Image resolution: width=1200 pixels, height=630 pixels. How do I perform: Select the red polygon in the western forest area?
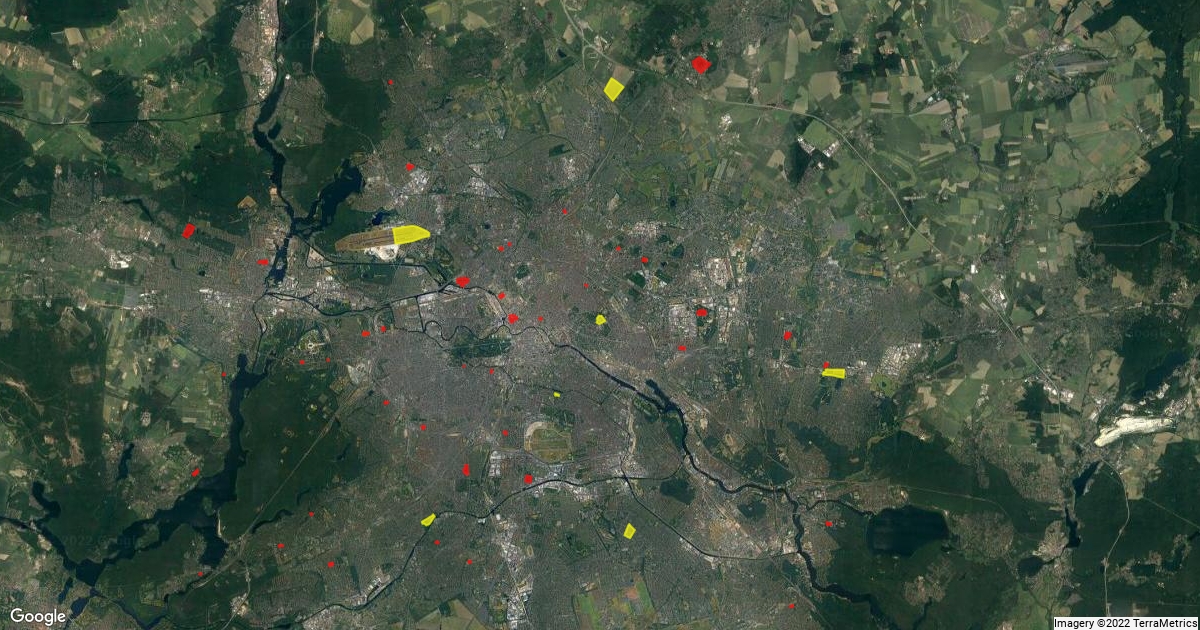point(188,231)
